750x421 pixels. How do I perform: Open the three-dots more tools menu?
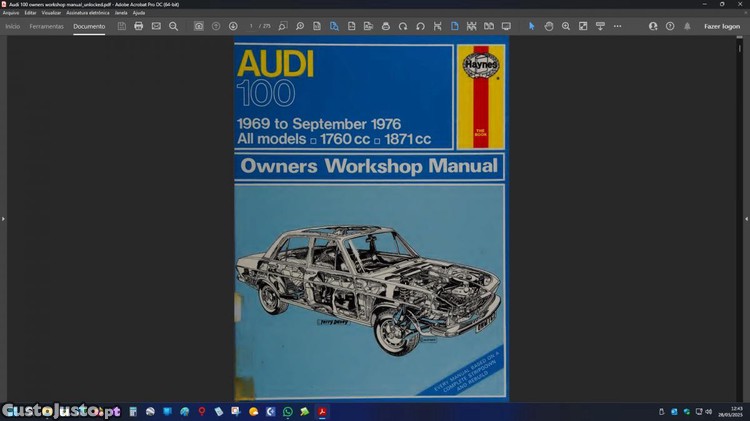pyautogui.click(x=617, y=26)
